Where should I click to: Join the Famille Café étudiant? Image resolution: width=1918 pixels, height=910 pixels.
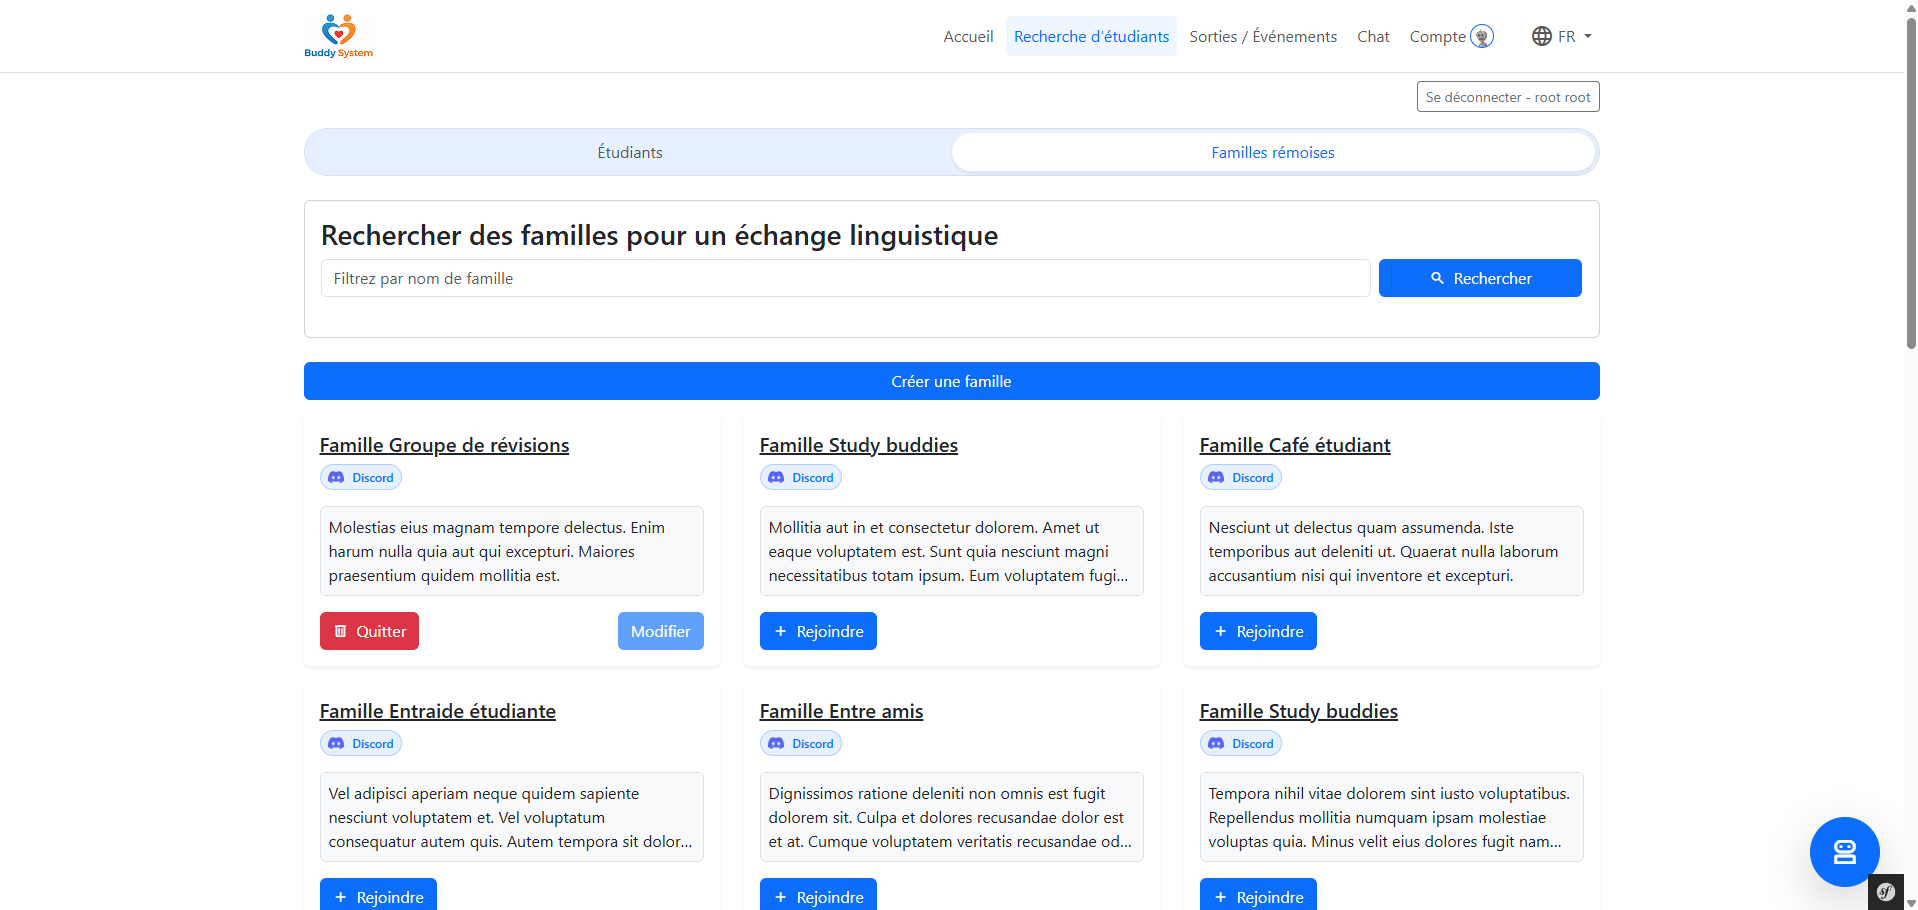click(x=1257, y=631)
